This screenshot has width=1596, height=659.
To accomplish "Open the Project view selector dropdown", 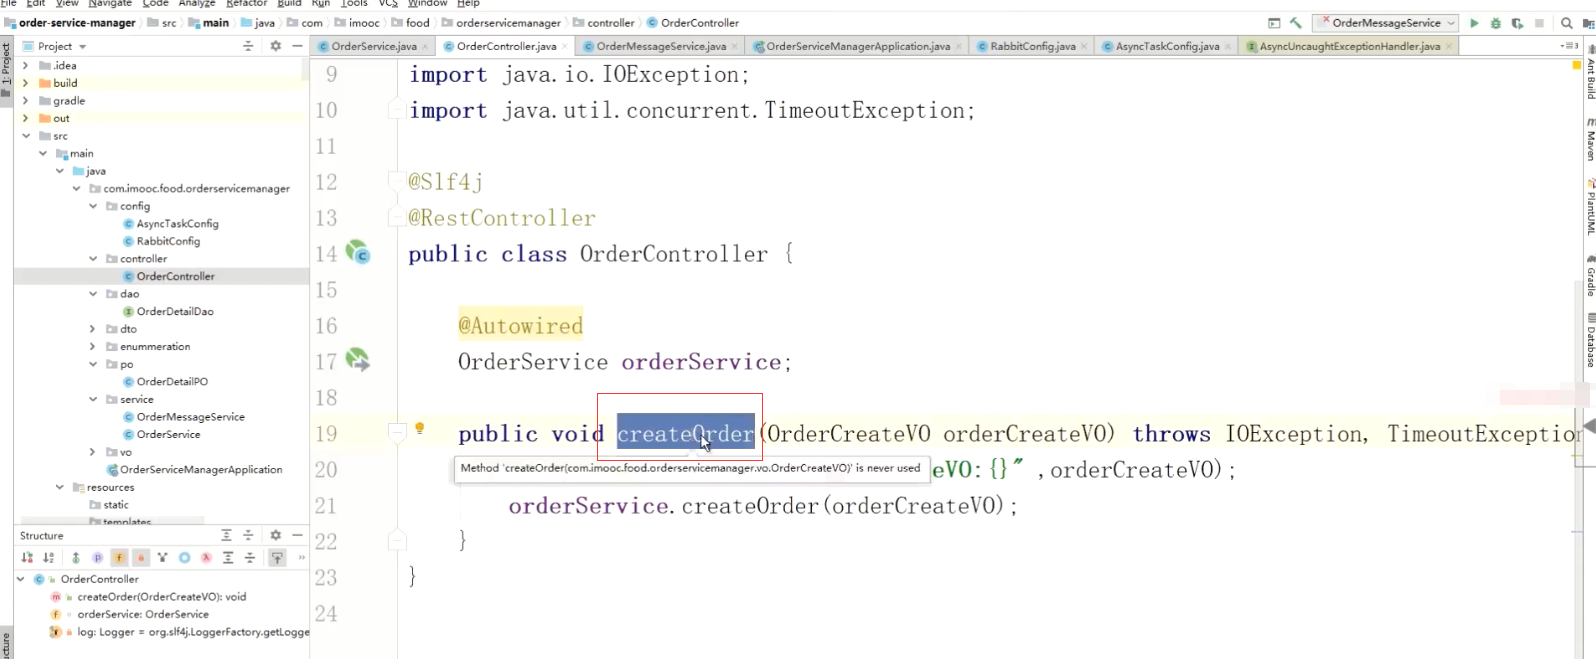I will coord(82,46).
